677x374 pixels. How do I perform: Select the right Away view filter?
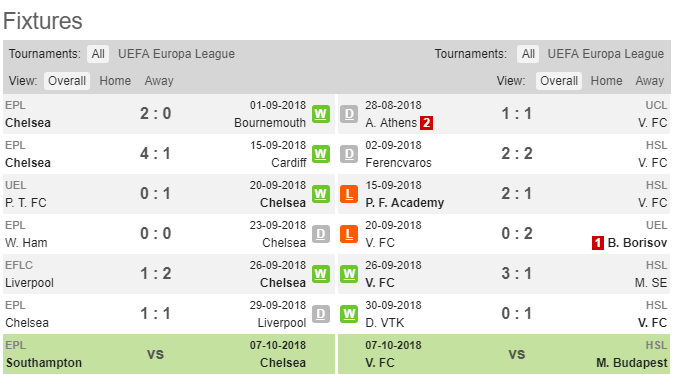pyautogui.click(x=649, y=81)
